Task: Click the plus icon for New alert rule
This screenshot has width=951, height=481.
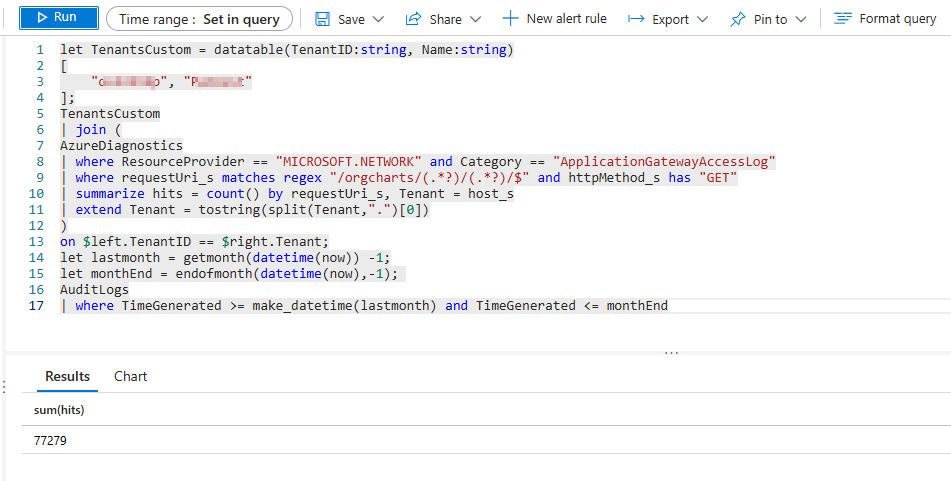Action: pyautogui.click(x=511, y=19)
